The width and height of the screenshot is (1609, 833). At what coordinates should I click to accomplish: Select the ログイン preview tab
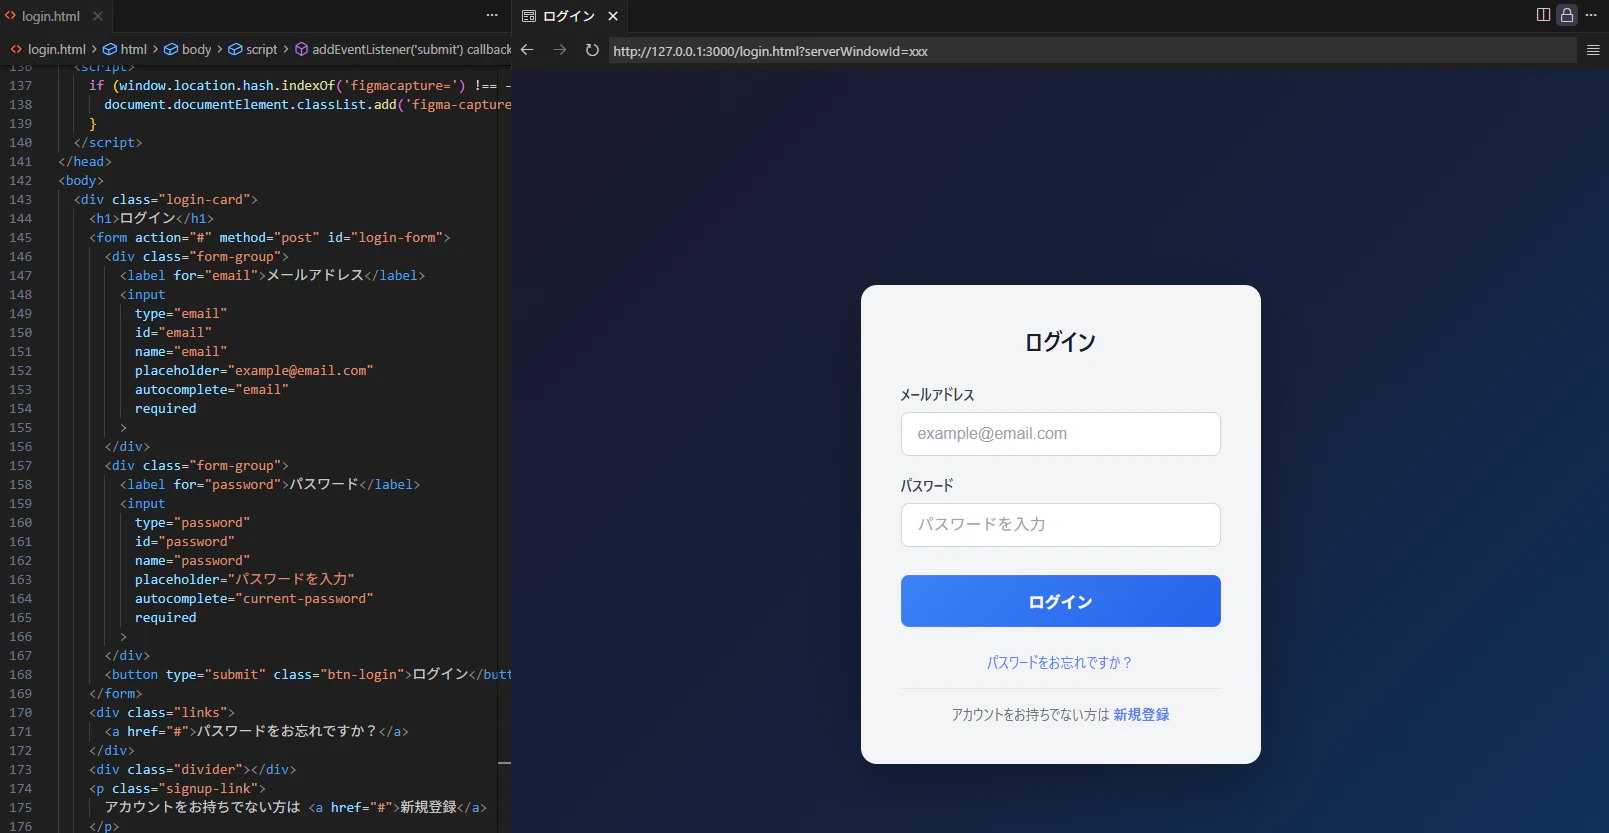coord(568,16)
